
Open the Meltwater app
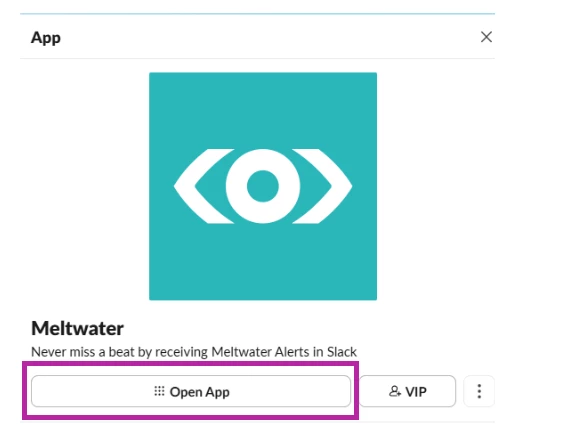click(x=191, y=391)
